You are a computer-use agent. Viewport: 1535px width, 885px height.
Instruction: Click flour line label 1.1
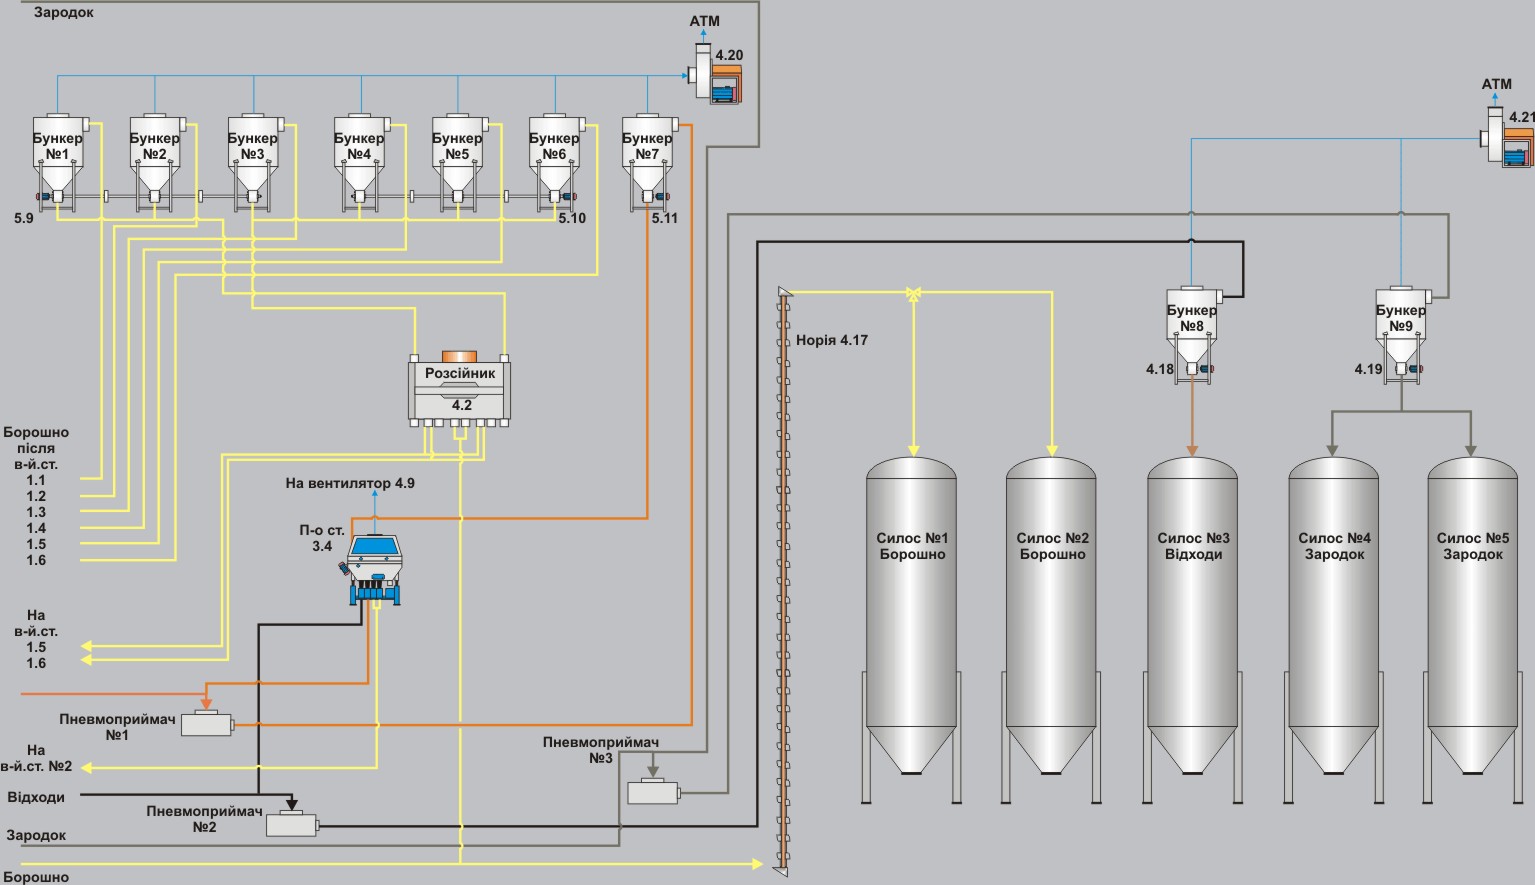click(36, 480)
